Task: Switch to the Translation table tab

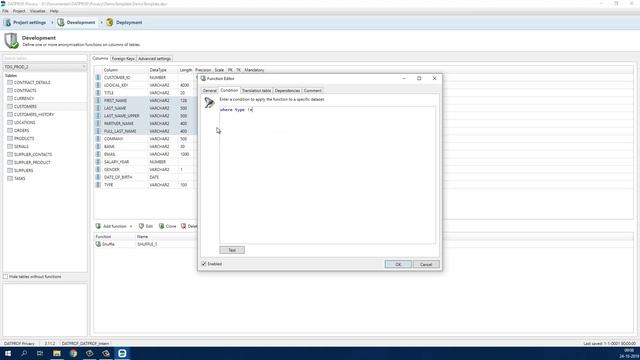Action: pyautogui.click(x=256, y=91)
